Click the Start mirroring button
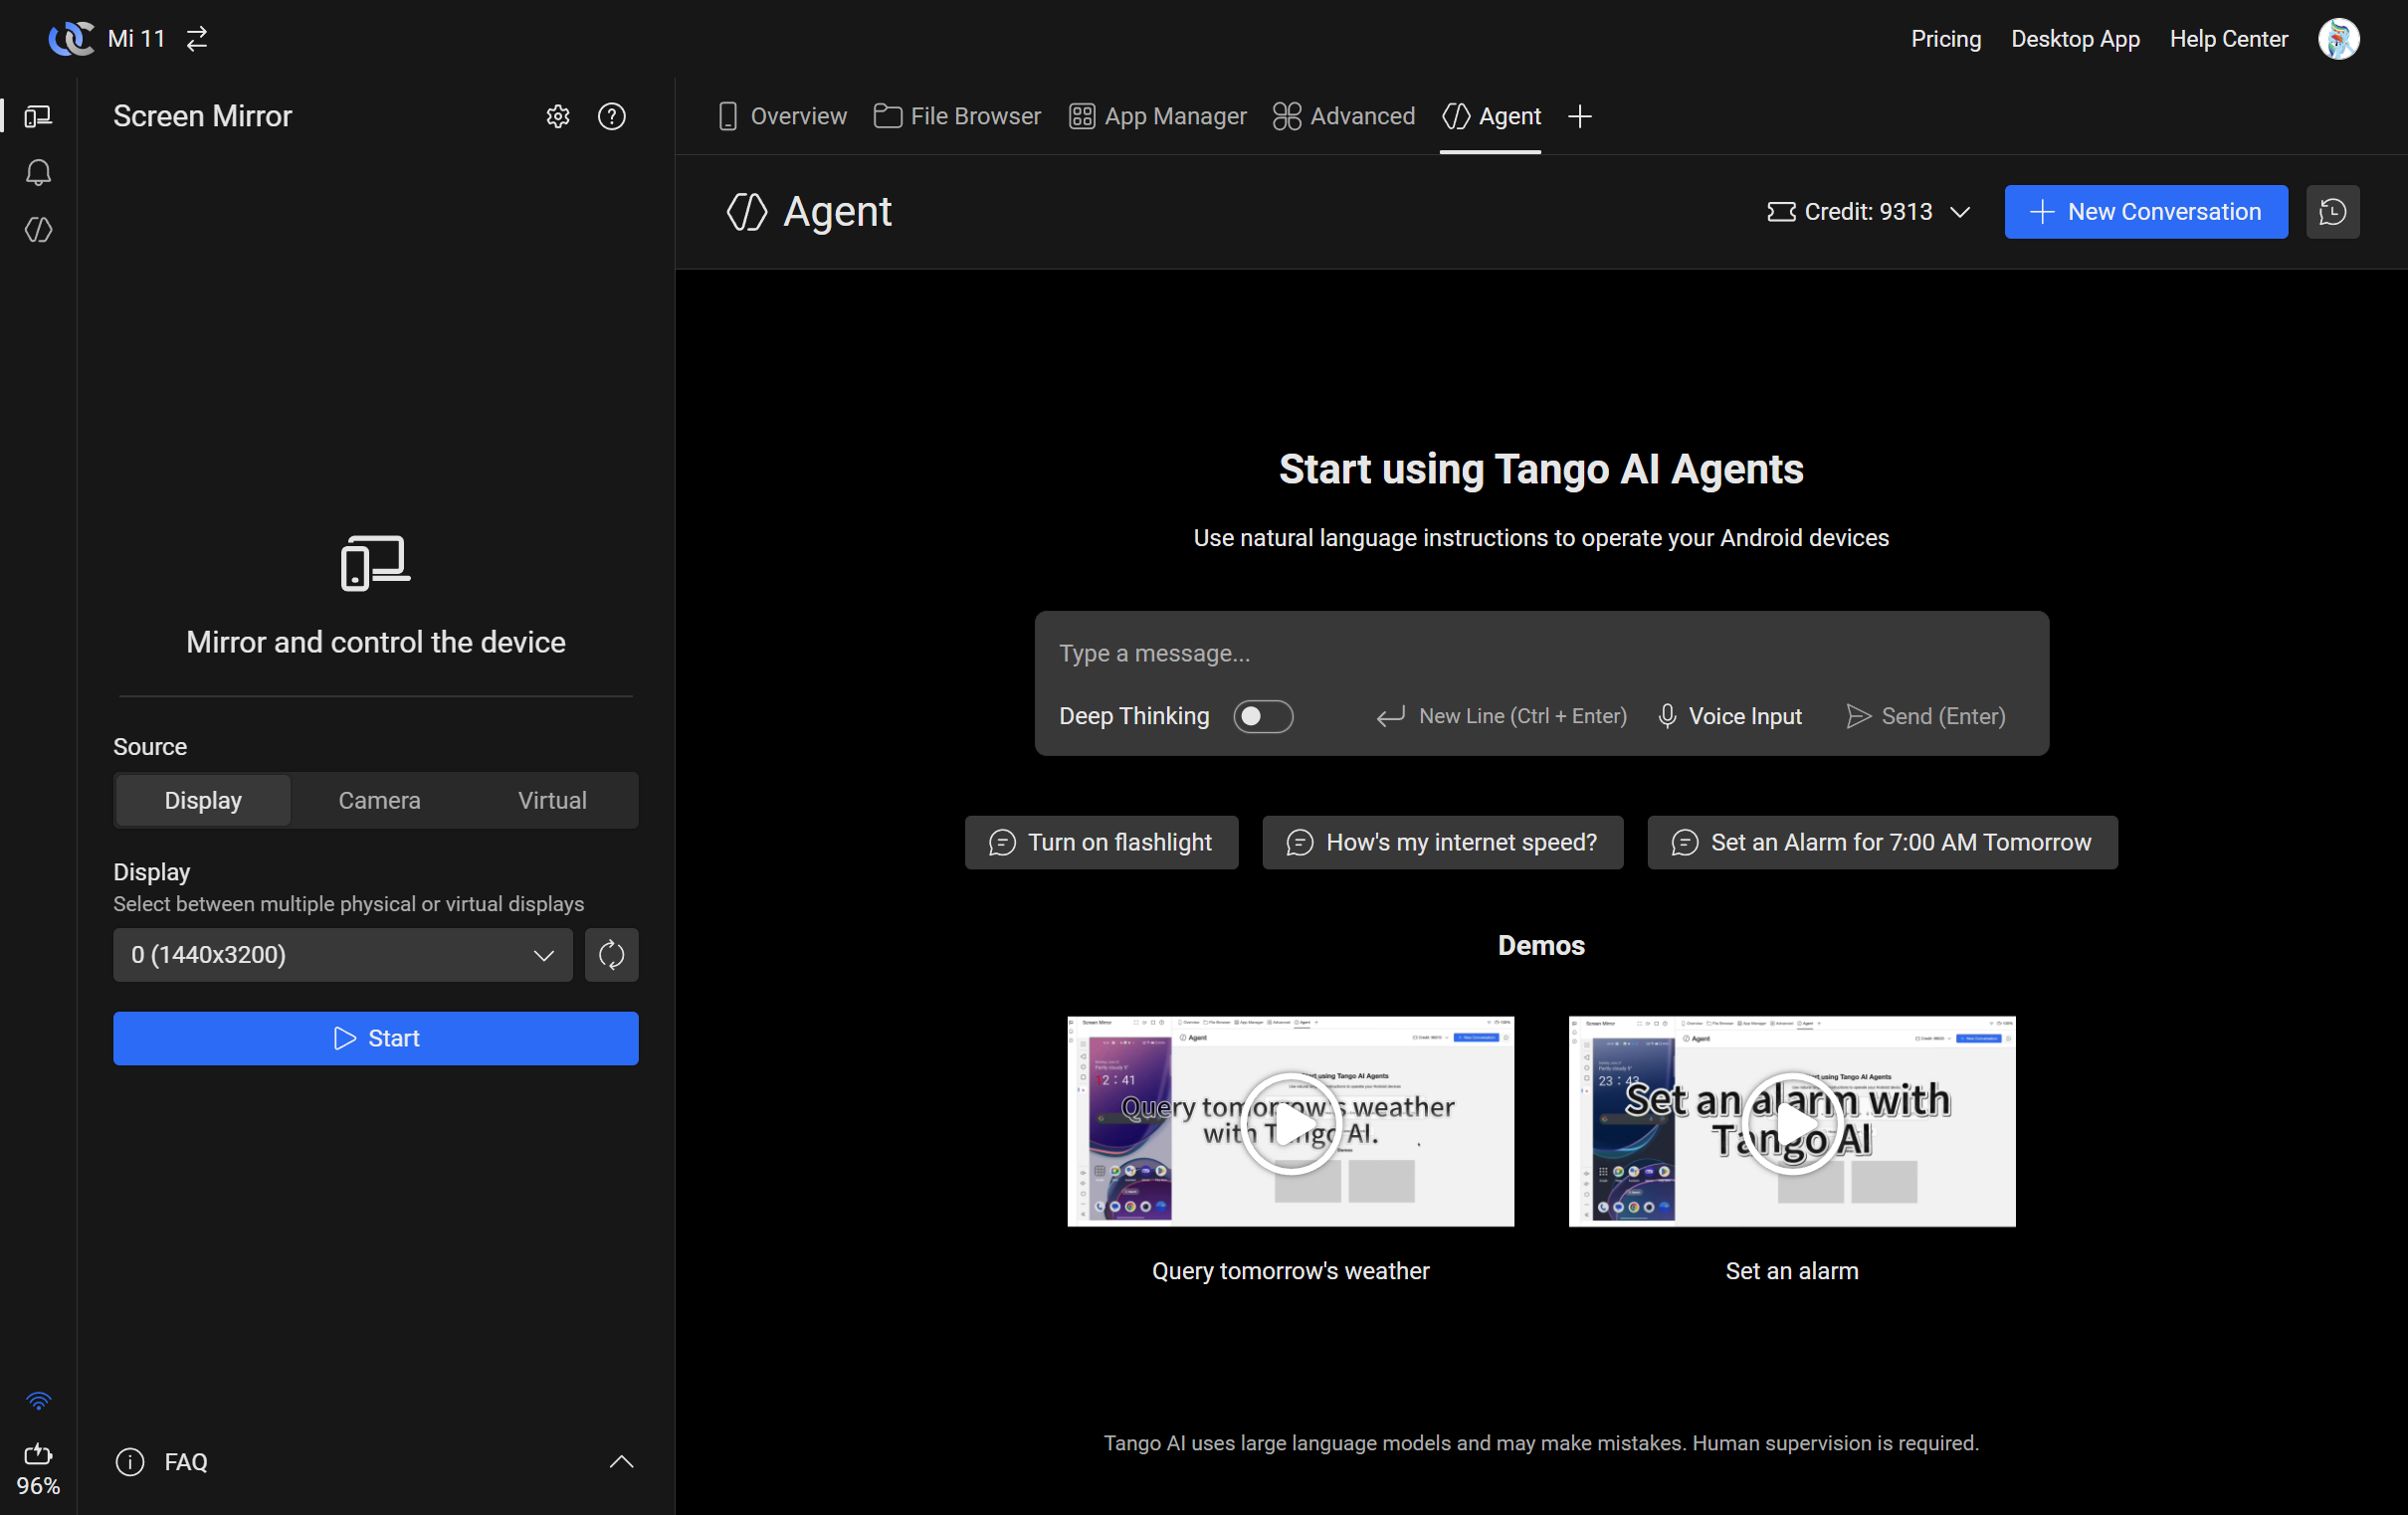 [x=375, y=1038]
